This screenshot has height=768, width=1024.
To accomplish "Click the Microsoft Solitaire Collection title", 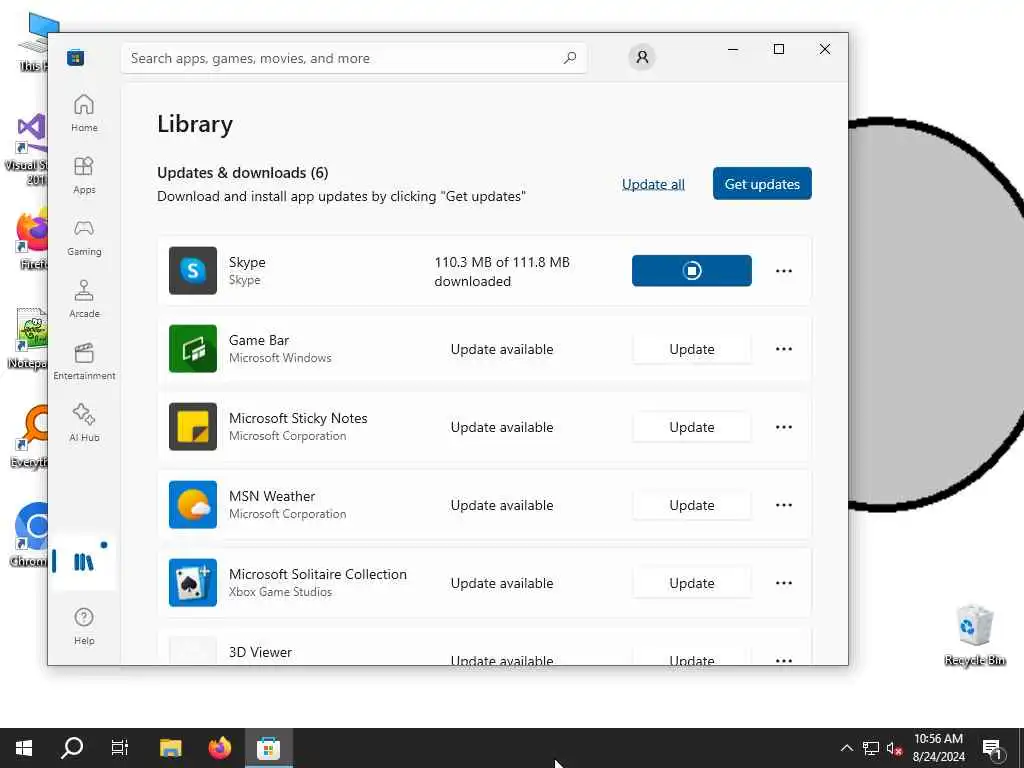I will click(317, 574).
